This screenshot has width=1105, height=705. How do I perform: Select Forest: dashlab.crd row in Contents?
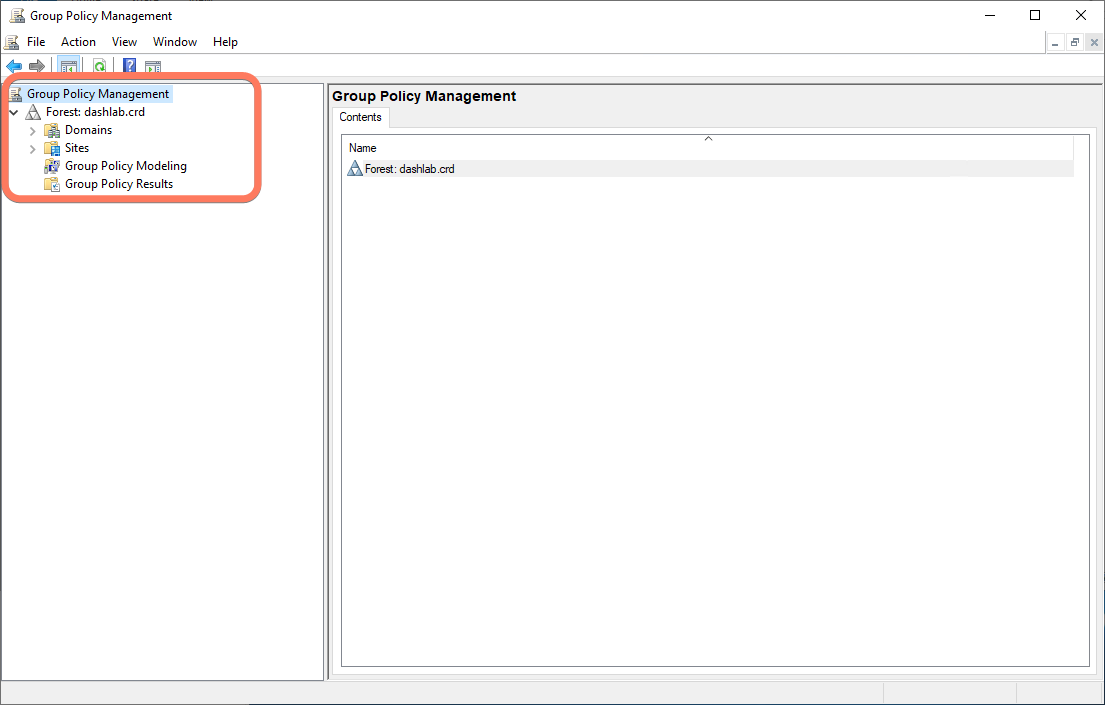point(708,168)
